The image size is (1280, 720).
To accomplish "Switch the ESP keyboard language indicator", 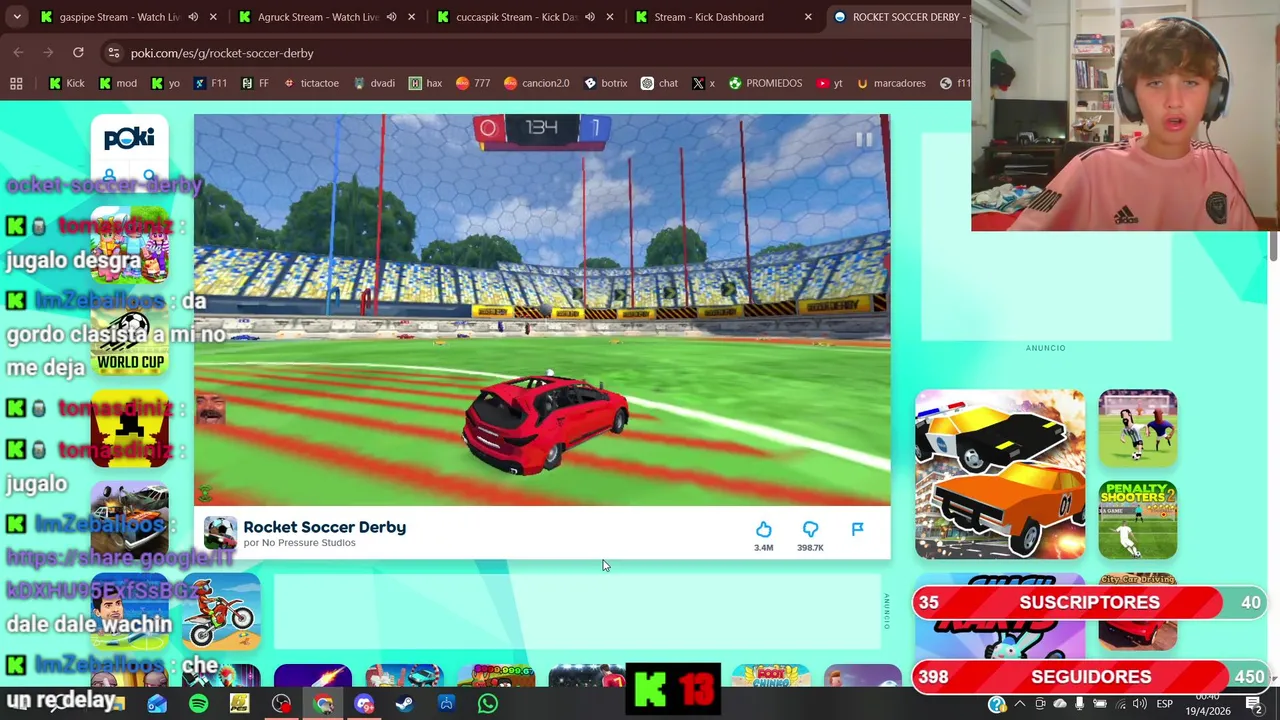I will (1164, 704).
